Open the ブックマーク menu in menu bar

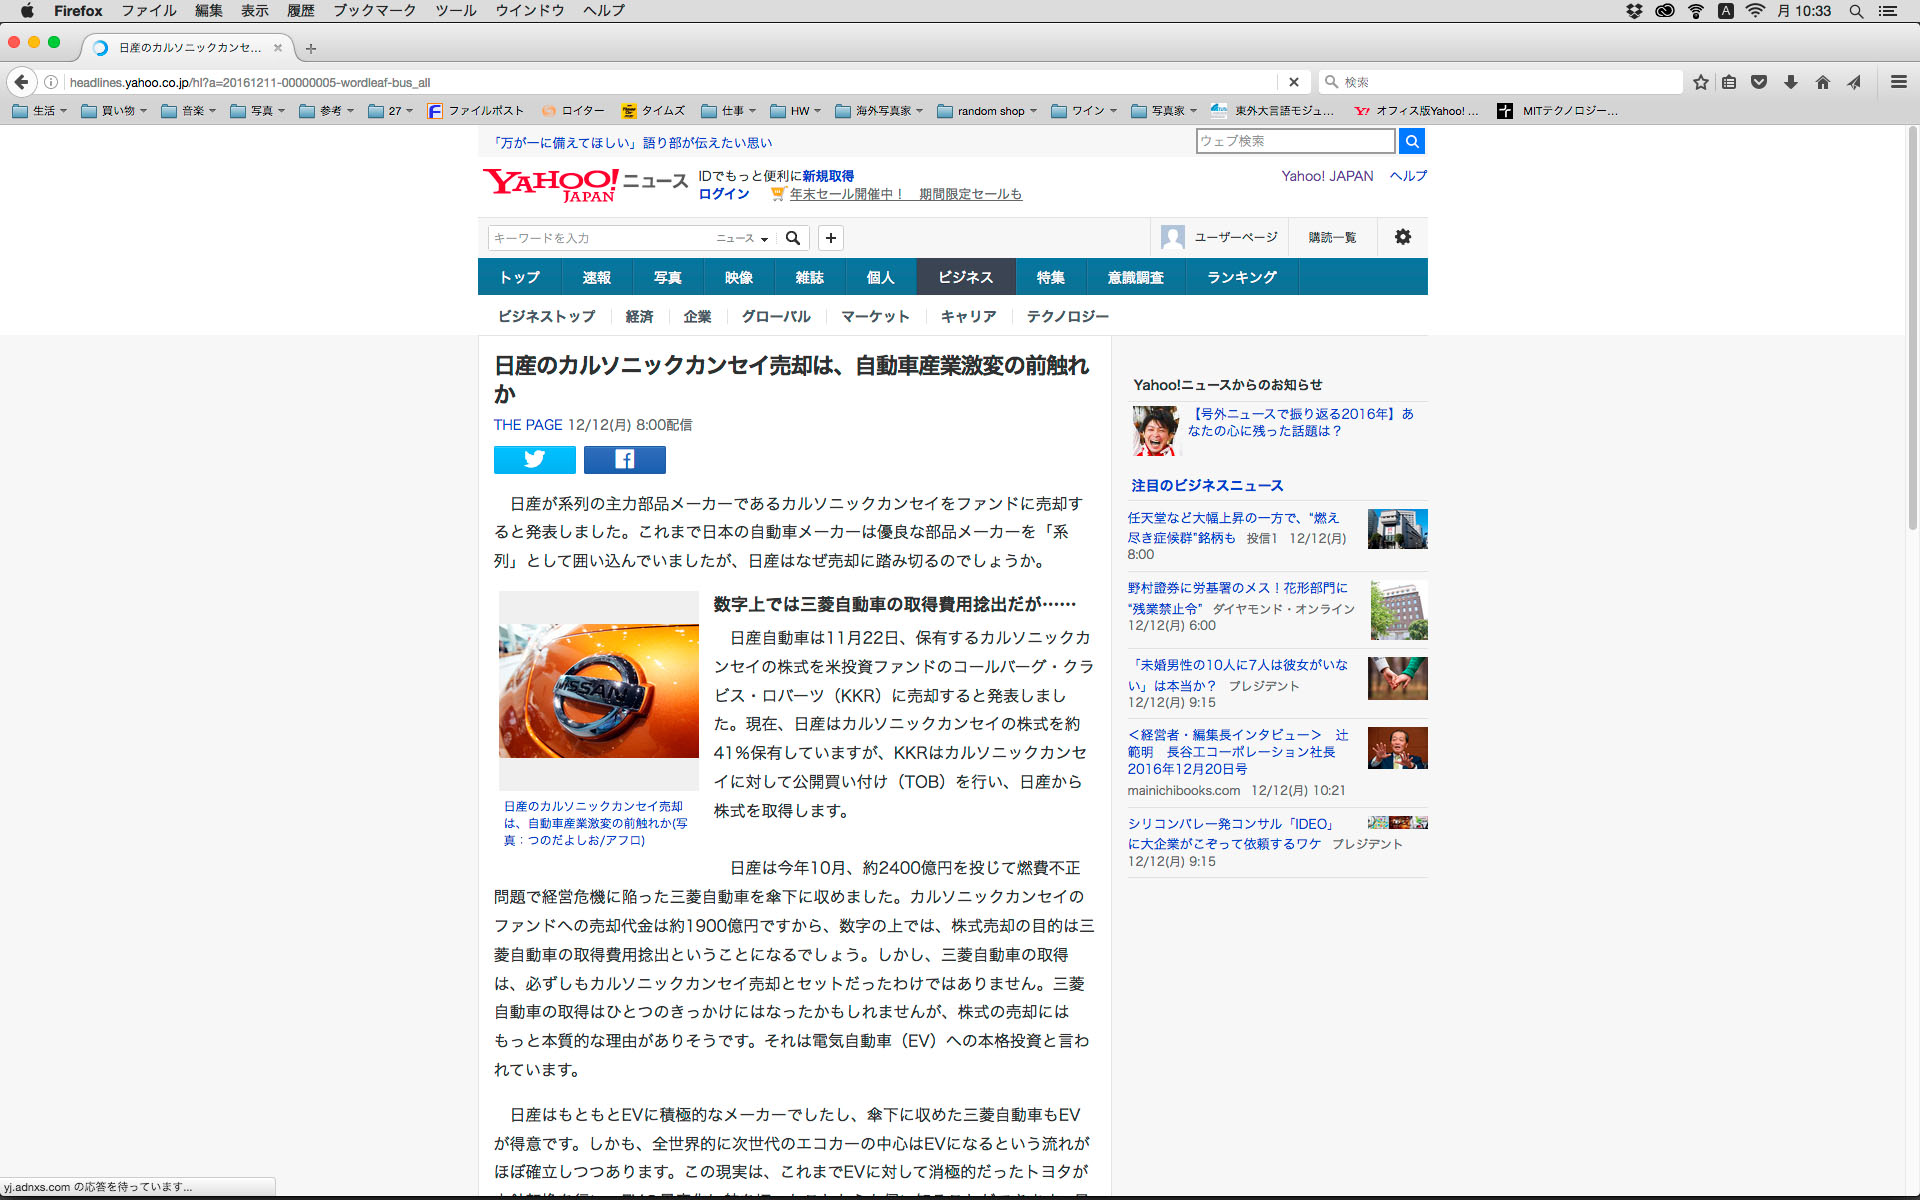tap(374, 11)
